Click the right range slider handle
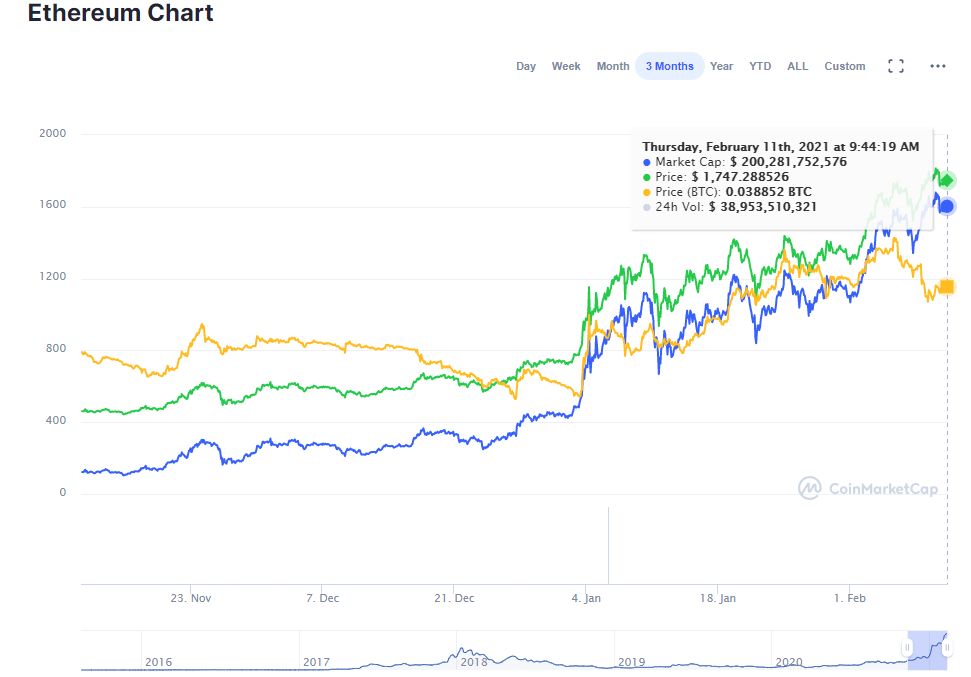 pos(947,648)
